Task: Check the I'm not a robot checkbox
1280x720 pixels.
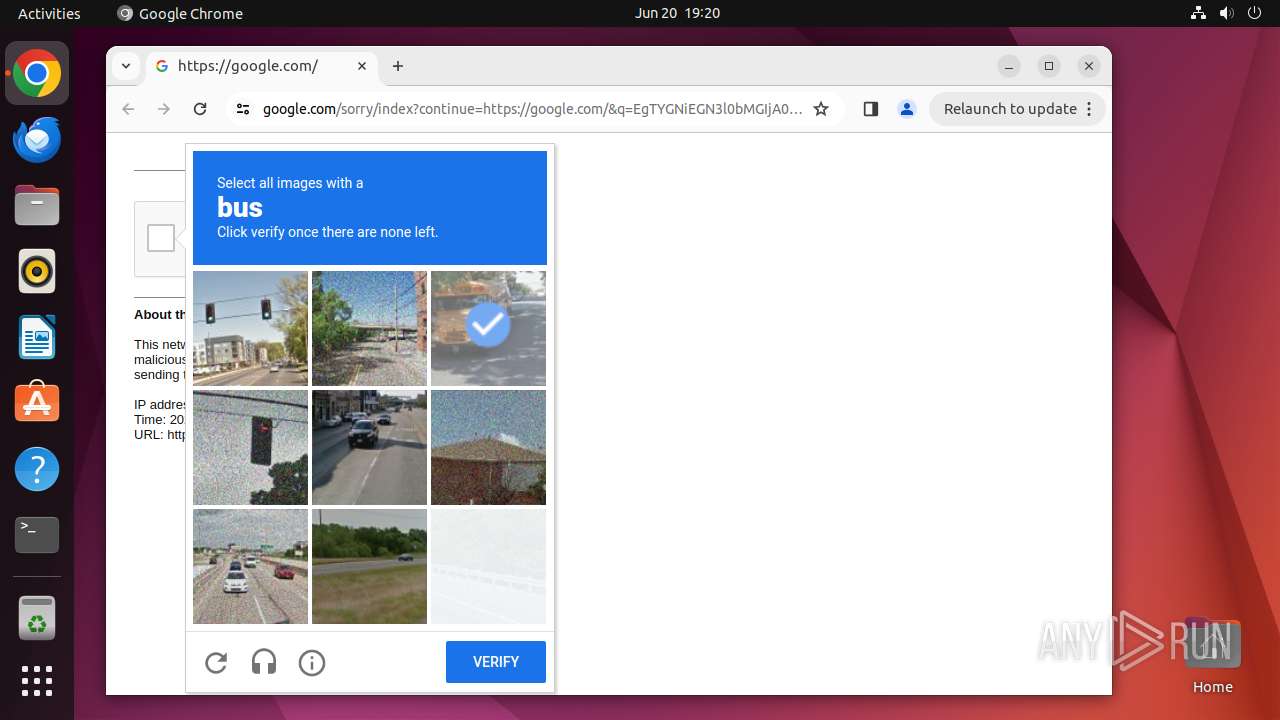Action: (161, 238)
